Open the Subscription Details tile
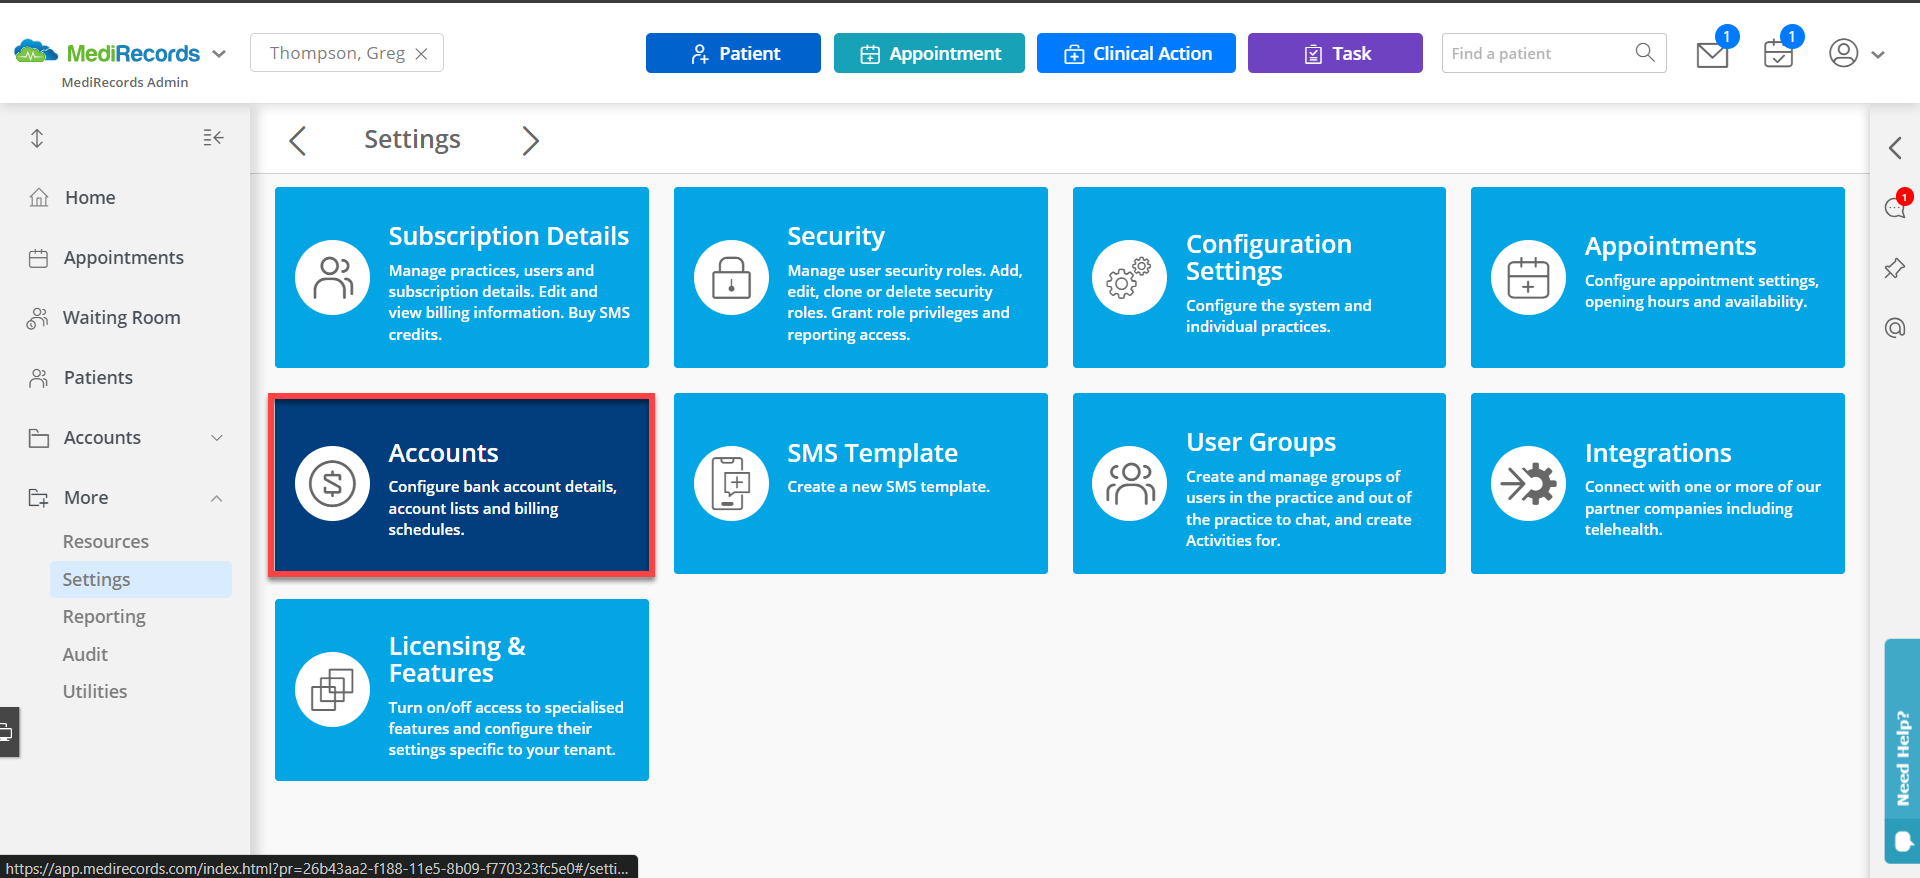This screenshot has height=878, width=1920. pos(462,277)
